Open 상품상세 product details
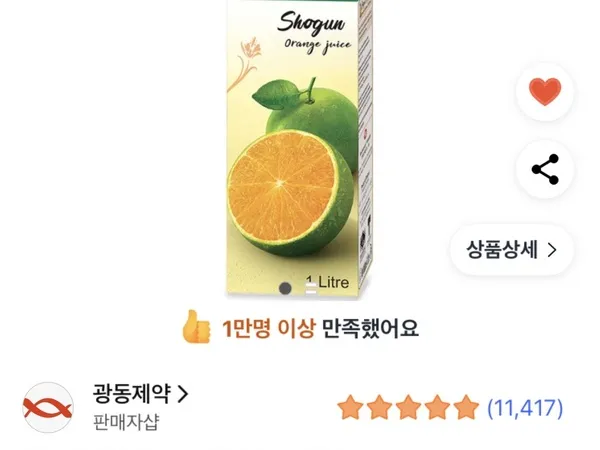 512,248
